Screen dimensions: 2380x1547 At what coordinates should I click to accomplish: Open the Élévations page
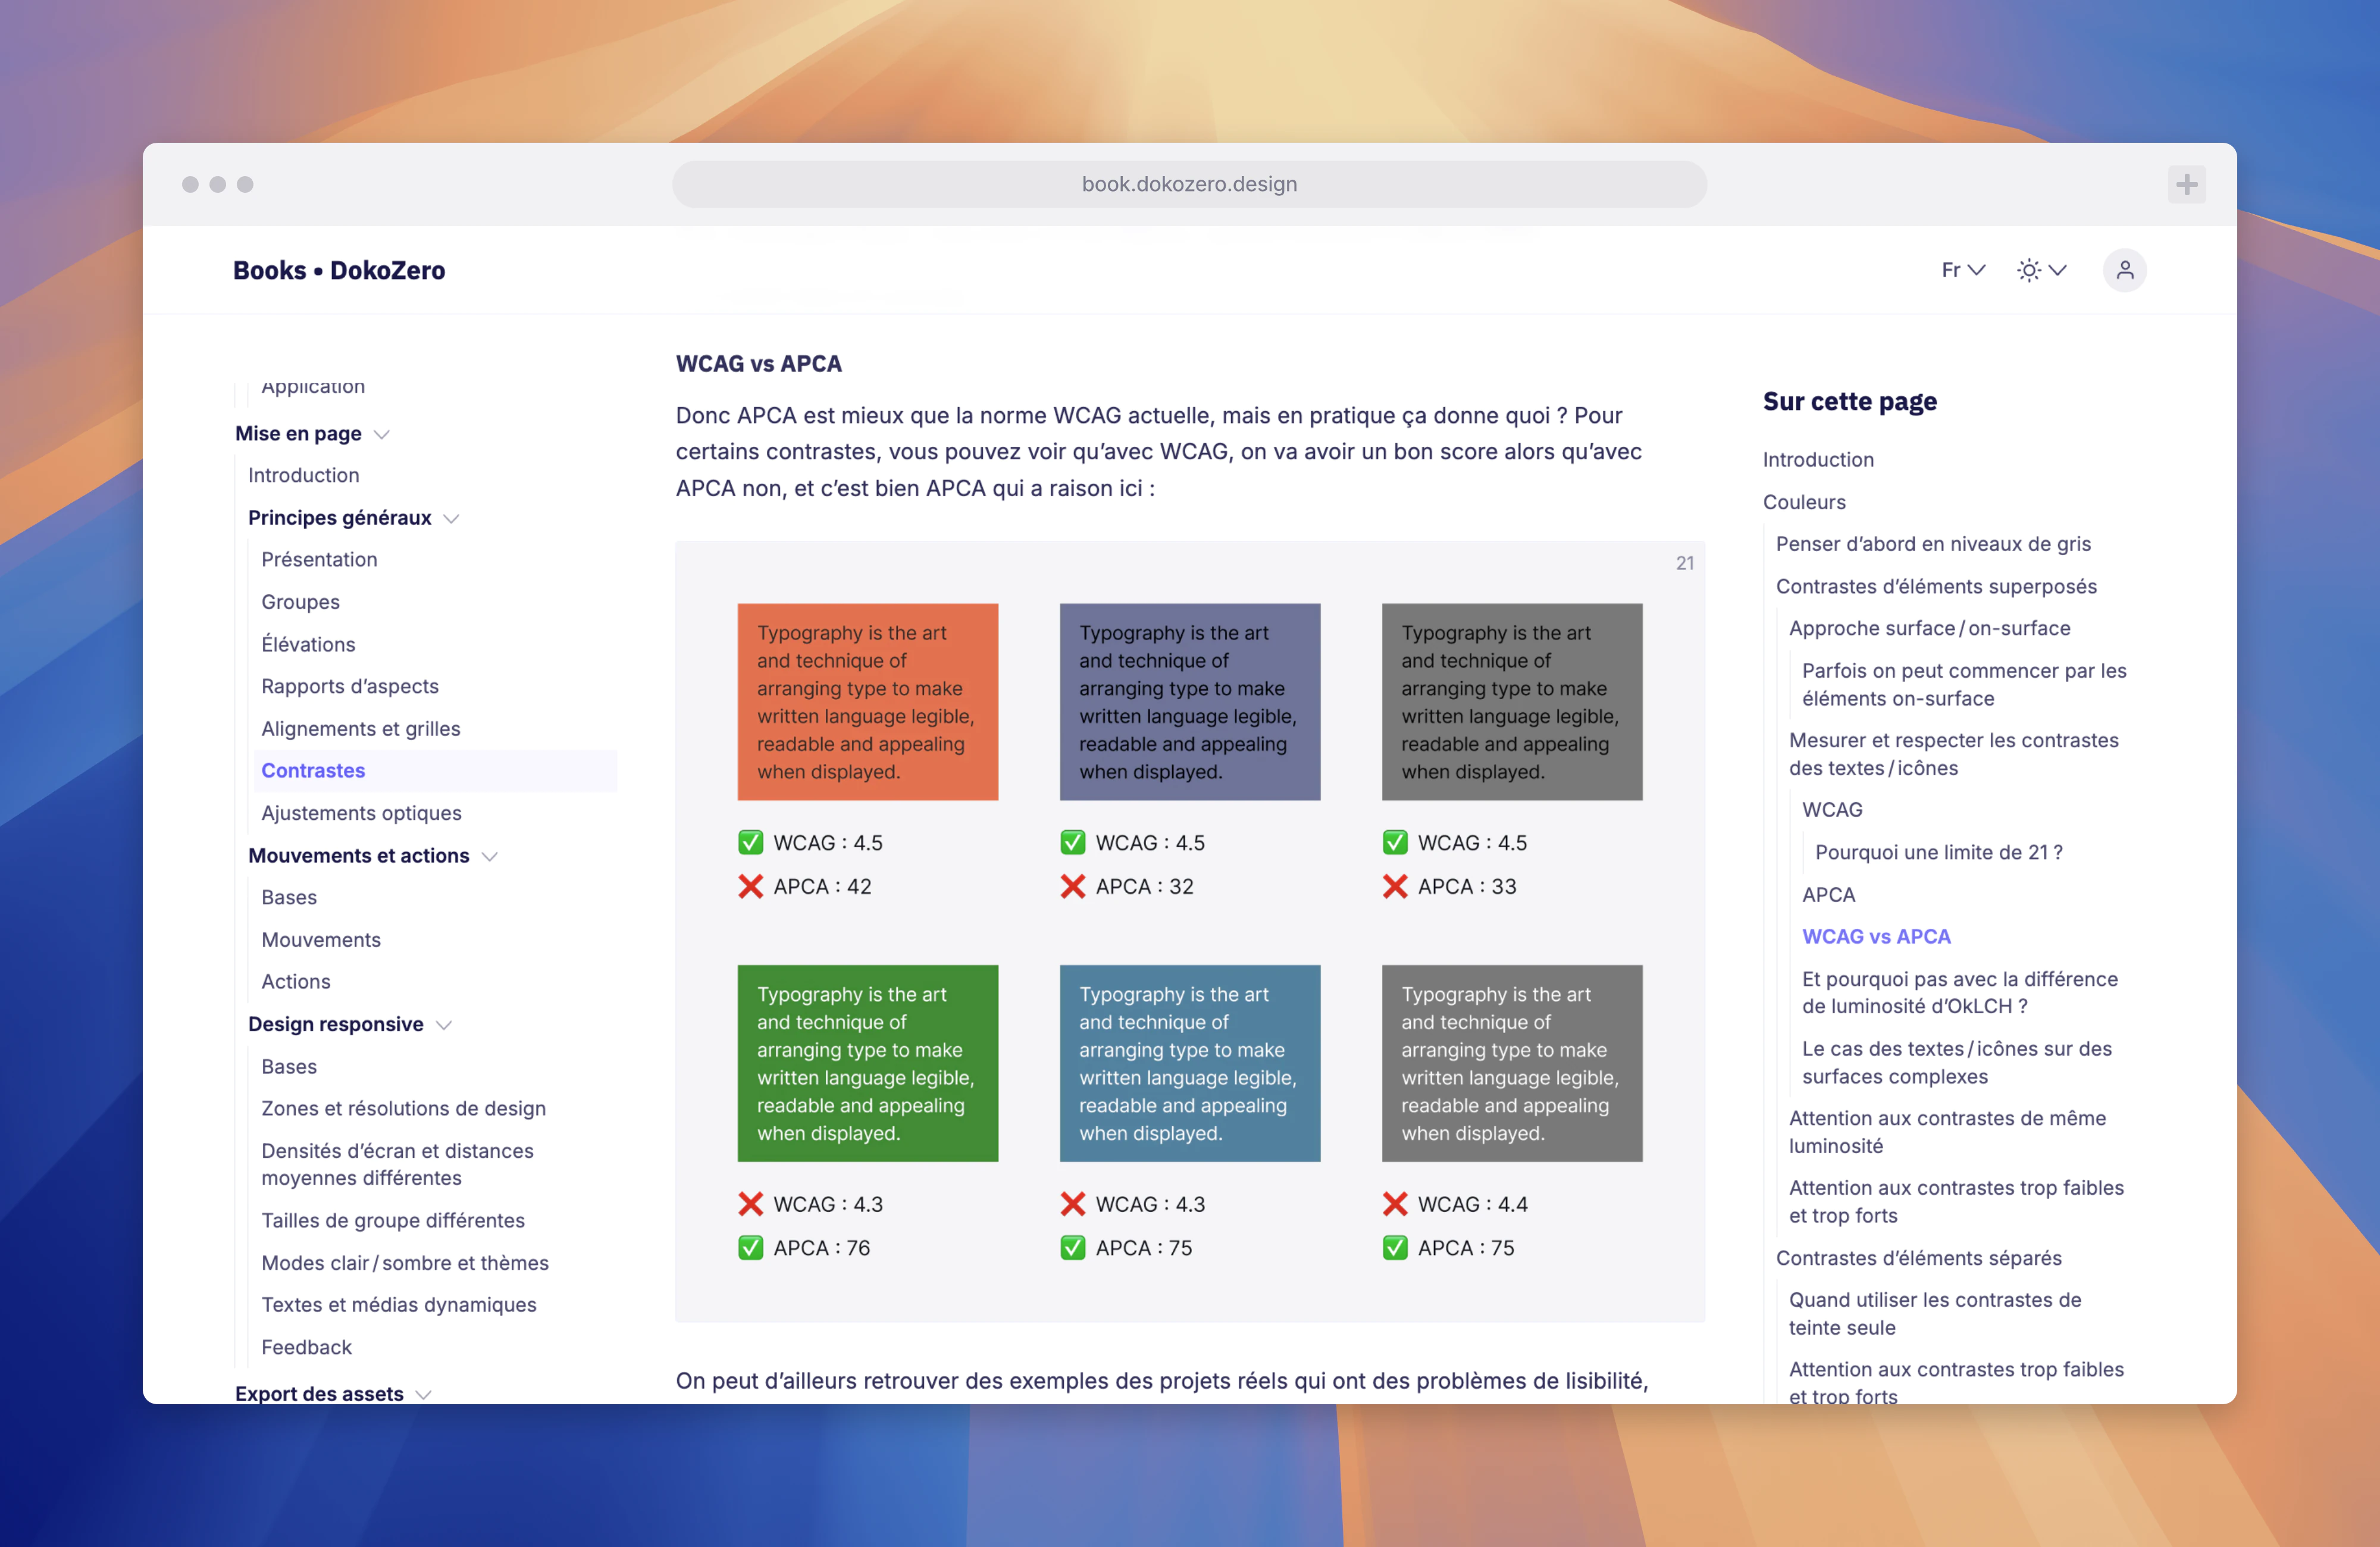click(x=308, y=644)
